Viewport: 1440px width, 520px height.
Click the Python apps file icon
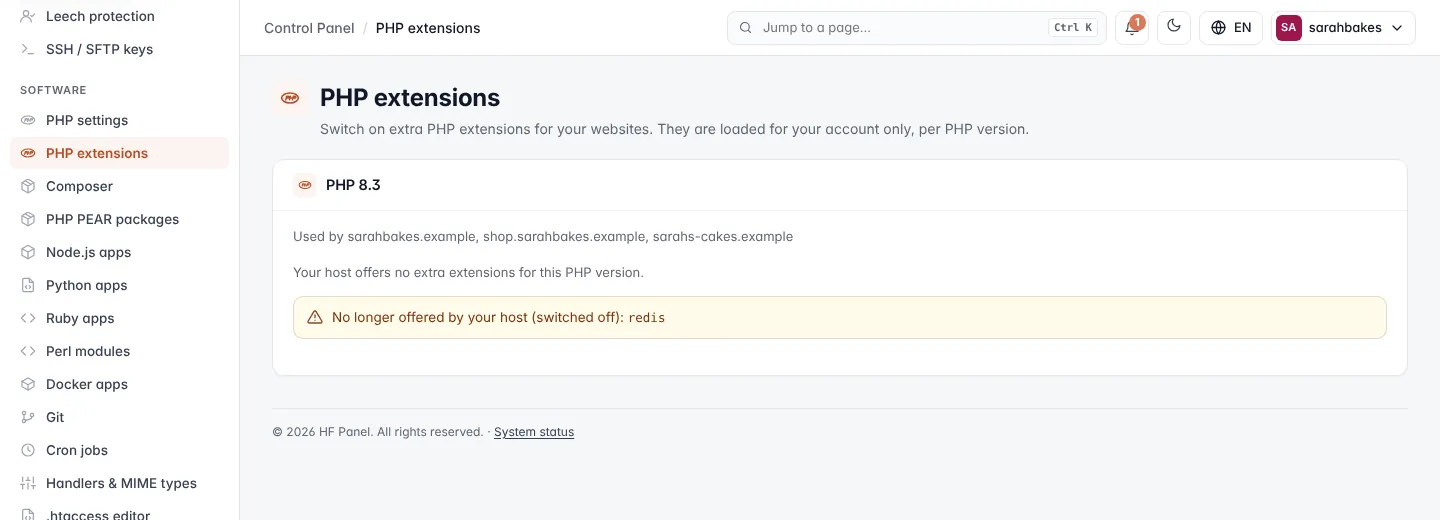[x=28, y=285]
